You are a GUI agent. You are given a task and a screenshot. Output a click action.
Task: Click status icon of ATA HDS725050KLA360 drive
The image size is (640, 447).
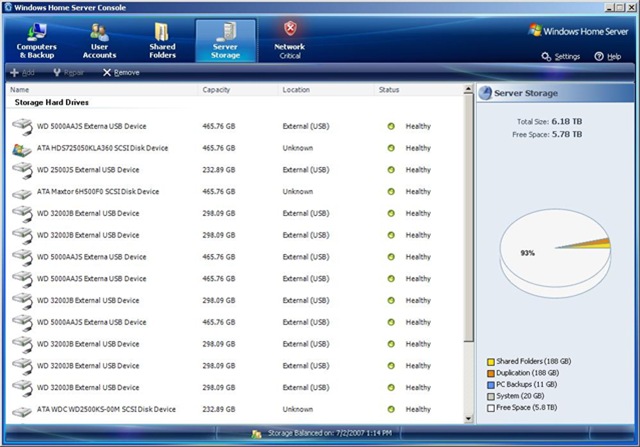391,148
